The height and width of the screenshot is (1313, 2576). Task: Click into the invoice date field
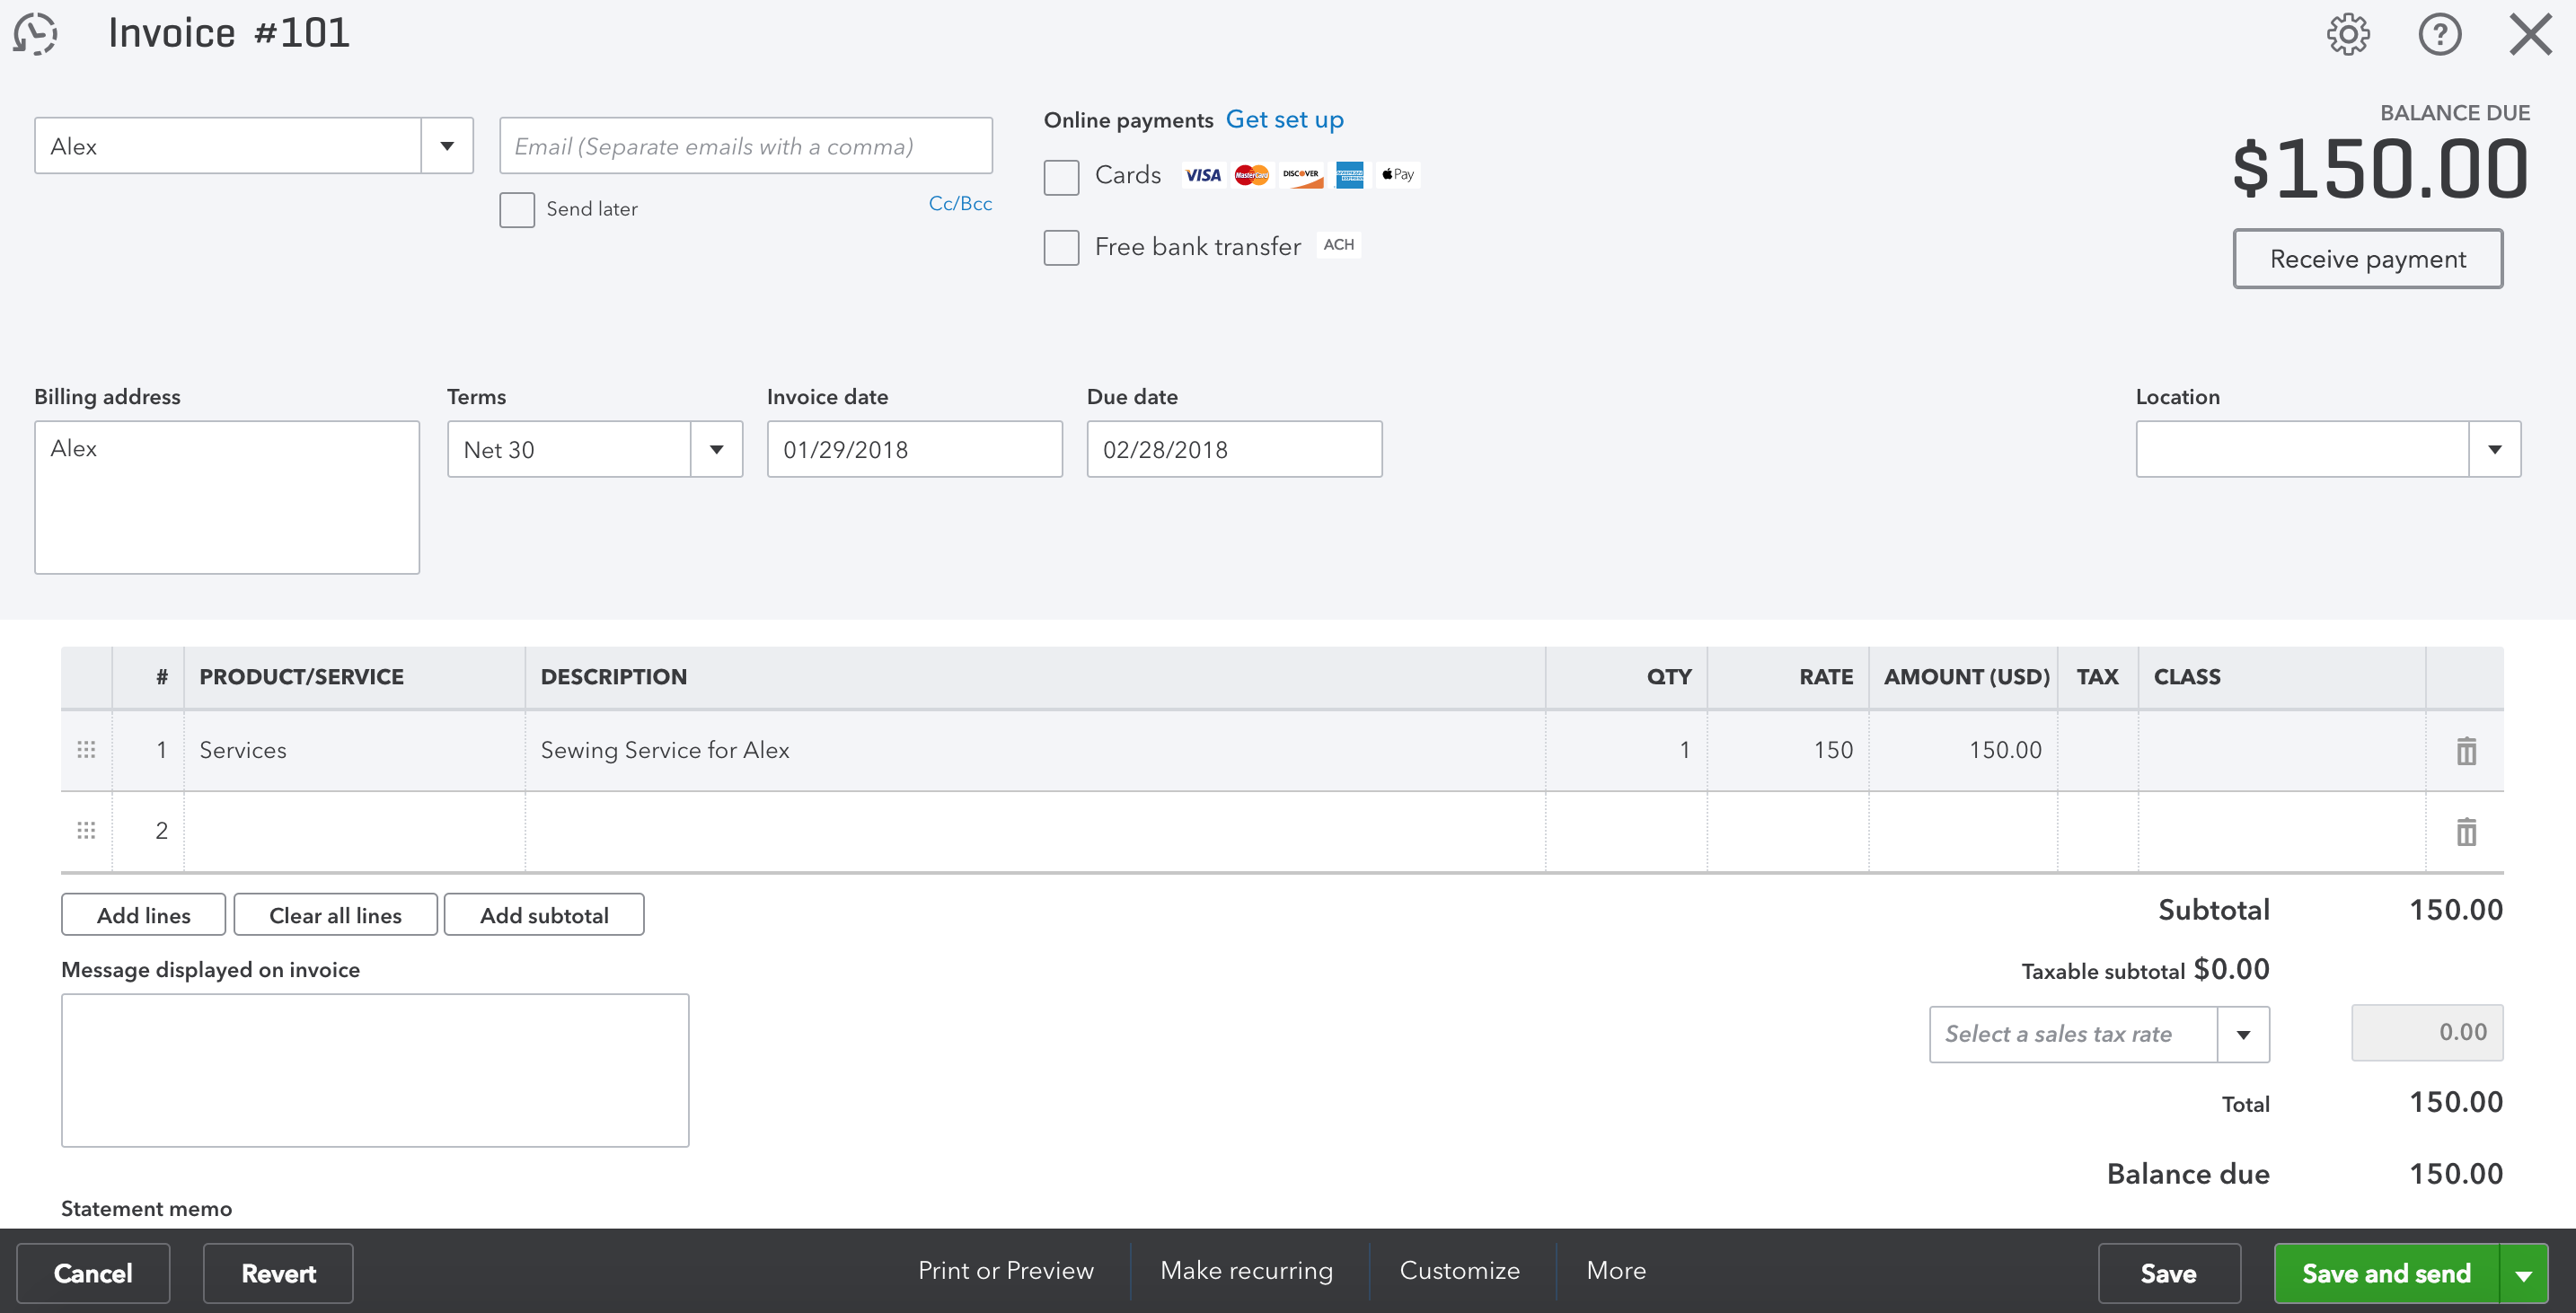(913, 450)
